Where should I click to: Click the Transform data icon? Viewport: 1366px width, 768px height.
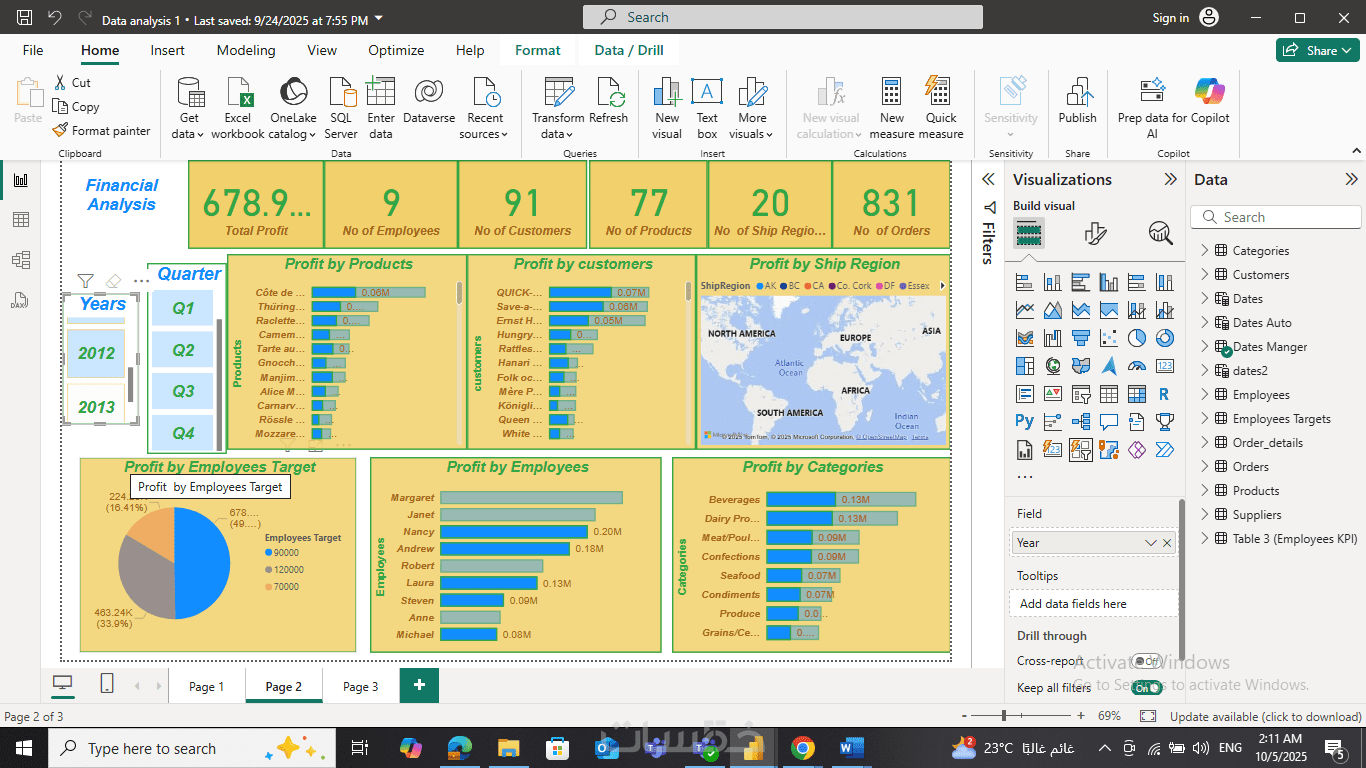point(558,94)
